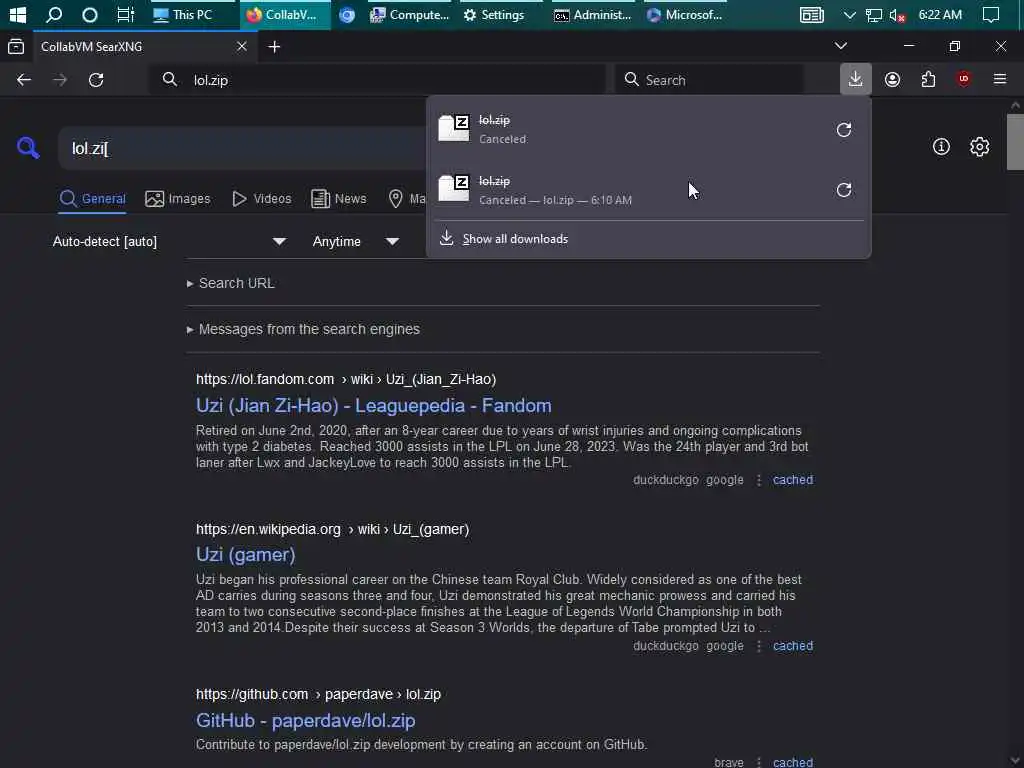Click the Firefox toolbar Search box
The height and width of the screenshot is (768, 1024).
click(x=709, y=80)
